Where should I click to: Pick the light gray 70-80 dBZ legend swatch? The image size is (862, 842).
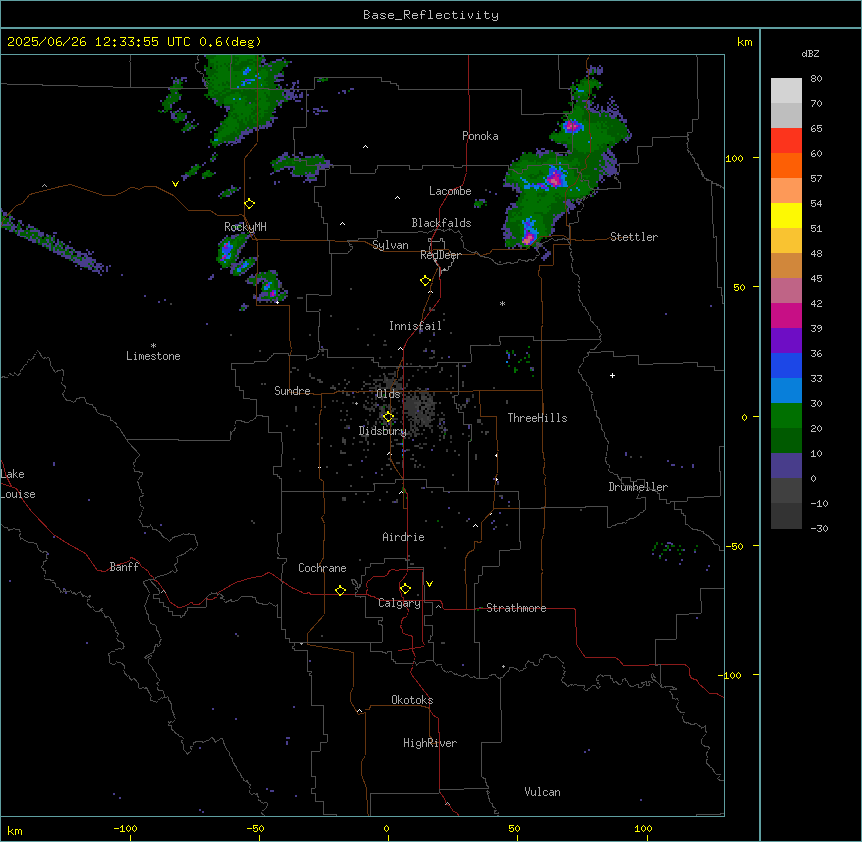pyautogui.click(x=786, y=91)
